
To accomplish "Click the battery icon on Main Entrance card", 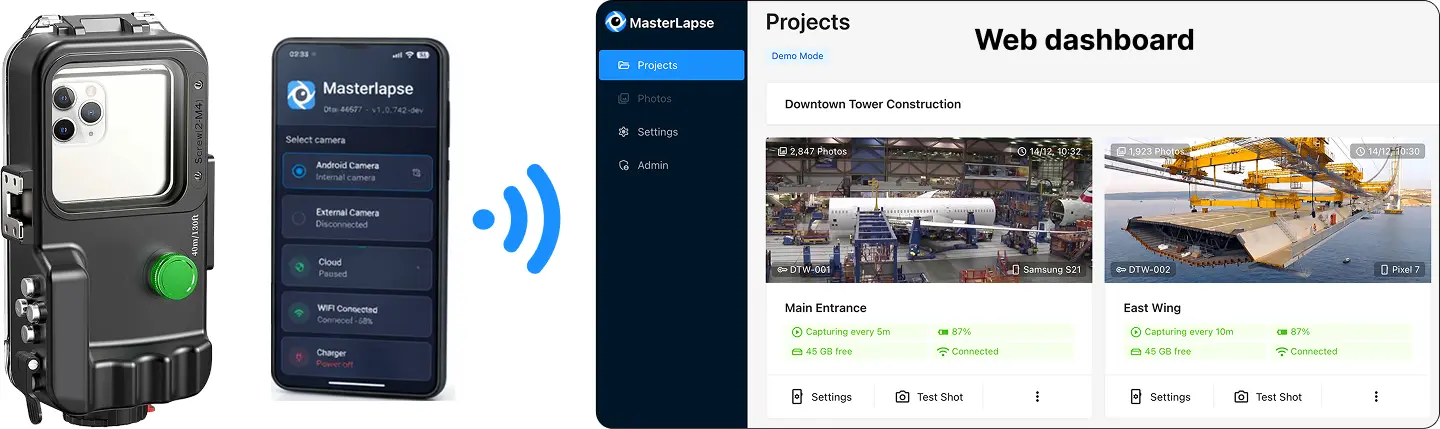I will coord(942,332).
